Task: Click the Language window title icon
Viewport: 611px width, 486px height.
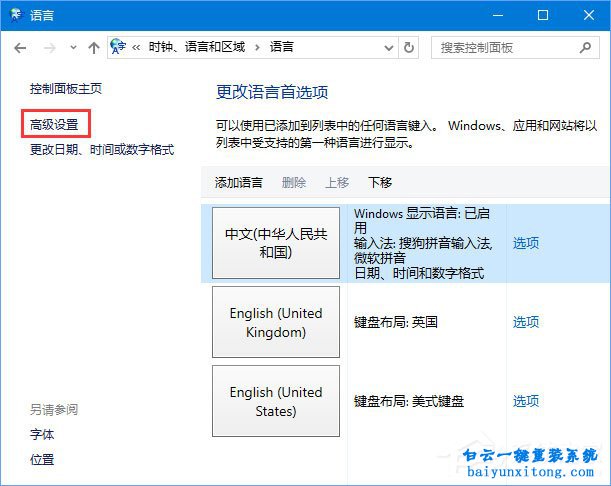Action: pos(16,15)
